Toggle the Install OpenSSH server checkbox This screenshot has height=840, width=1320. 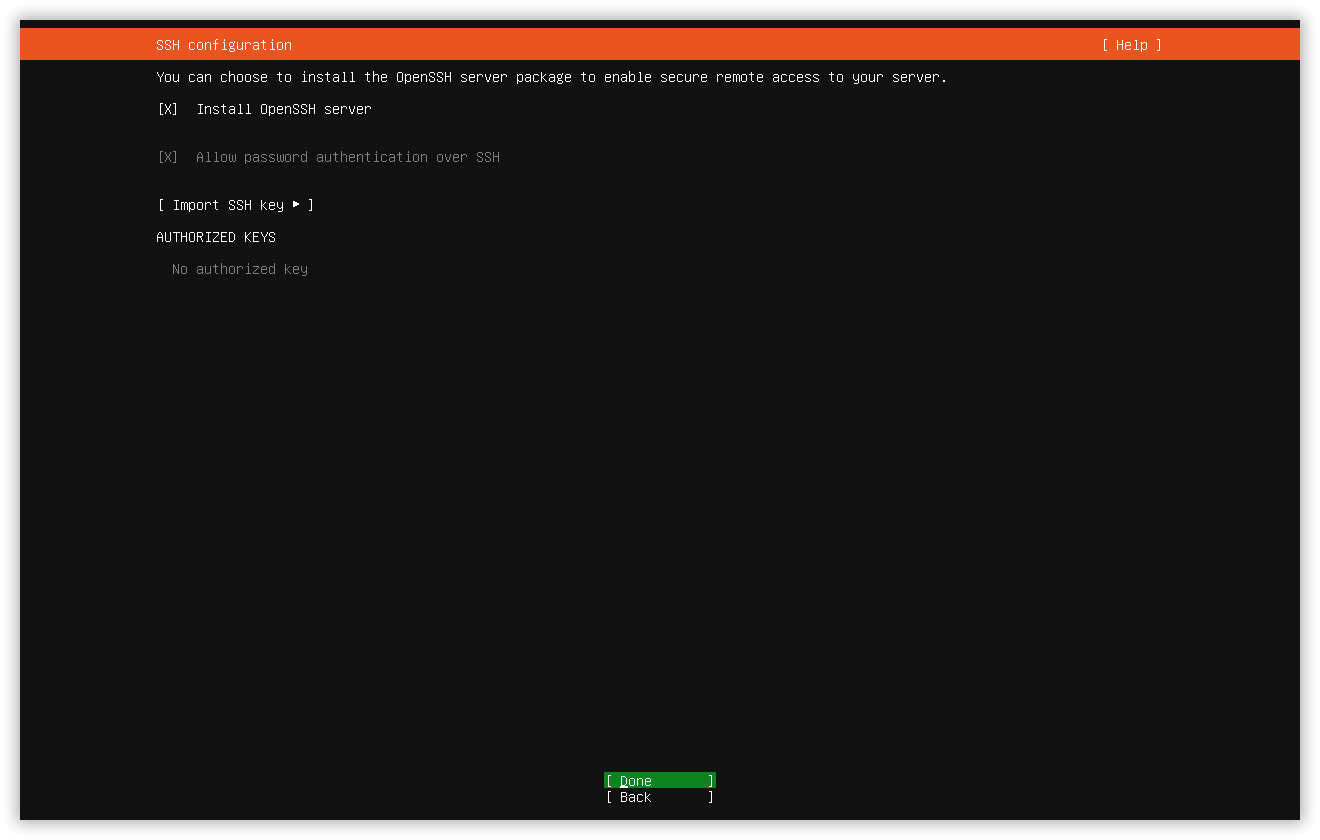tap(168, 109)
